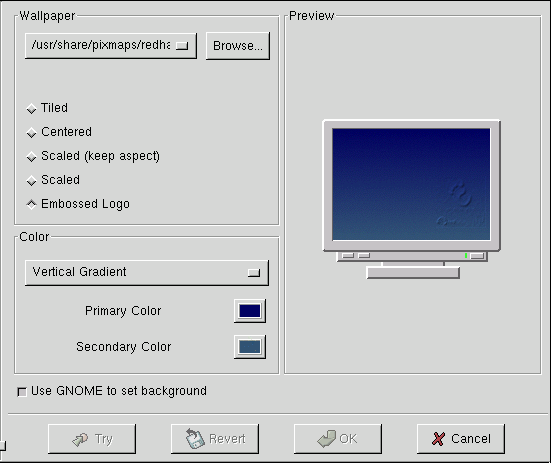Image resolution: width=551 pixels, height=463 pixels.
Task: Click the Browse... button
Action: 238,46
